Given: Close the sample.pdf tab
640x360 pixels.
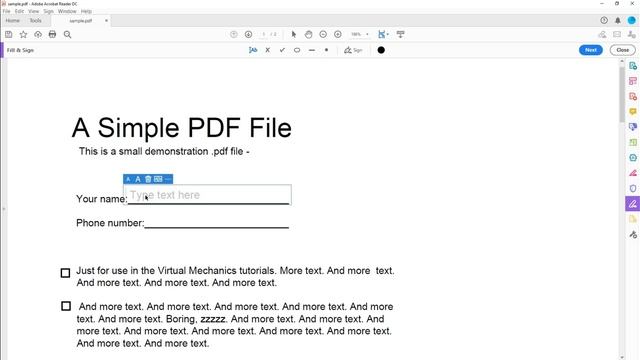Looking at the screenshot, I should pos(106,20).
